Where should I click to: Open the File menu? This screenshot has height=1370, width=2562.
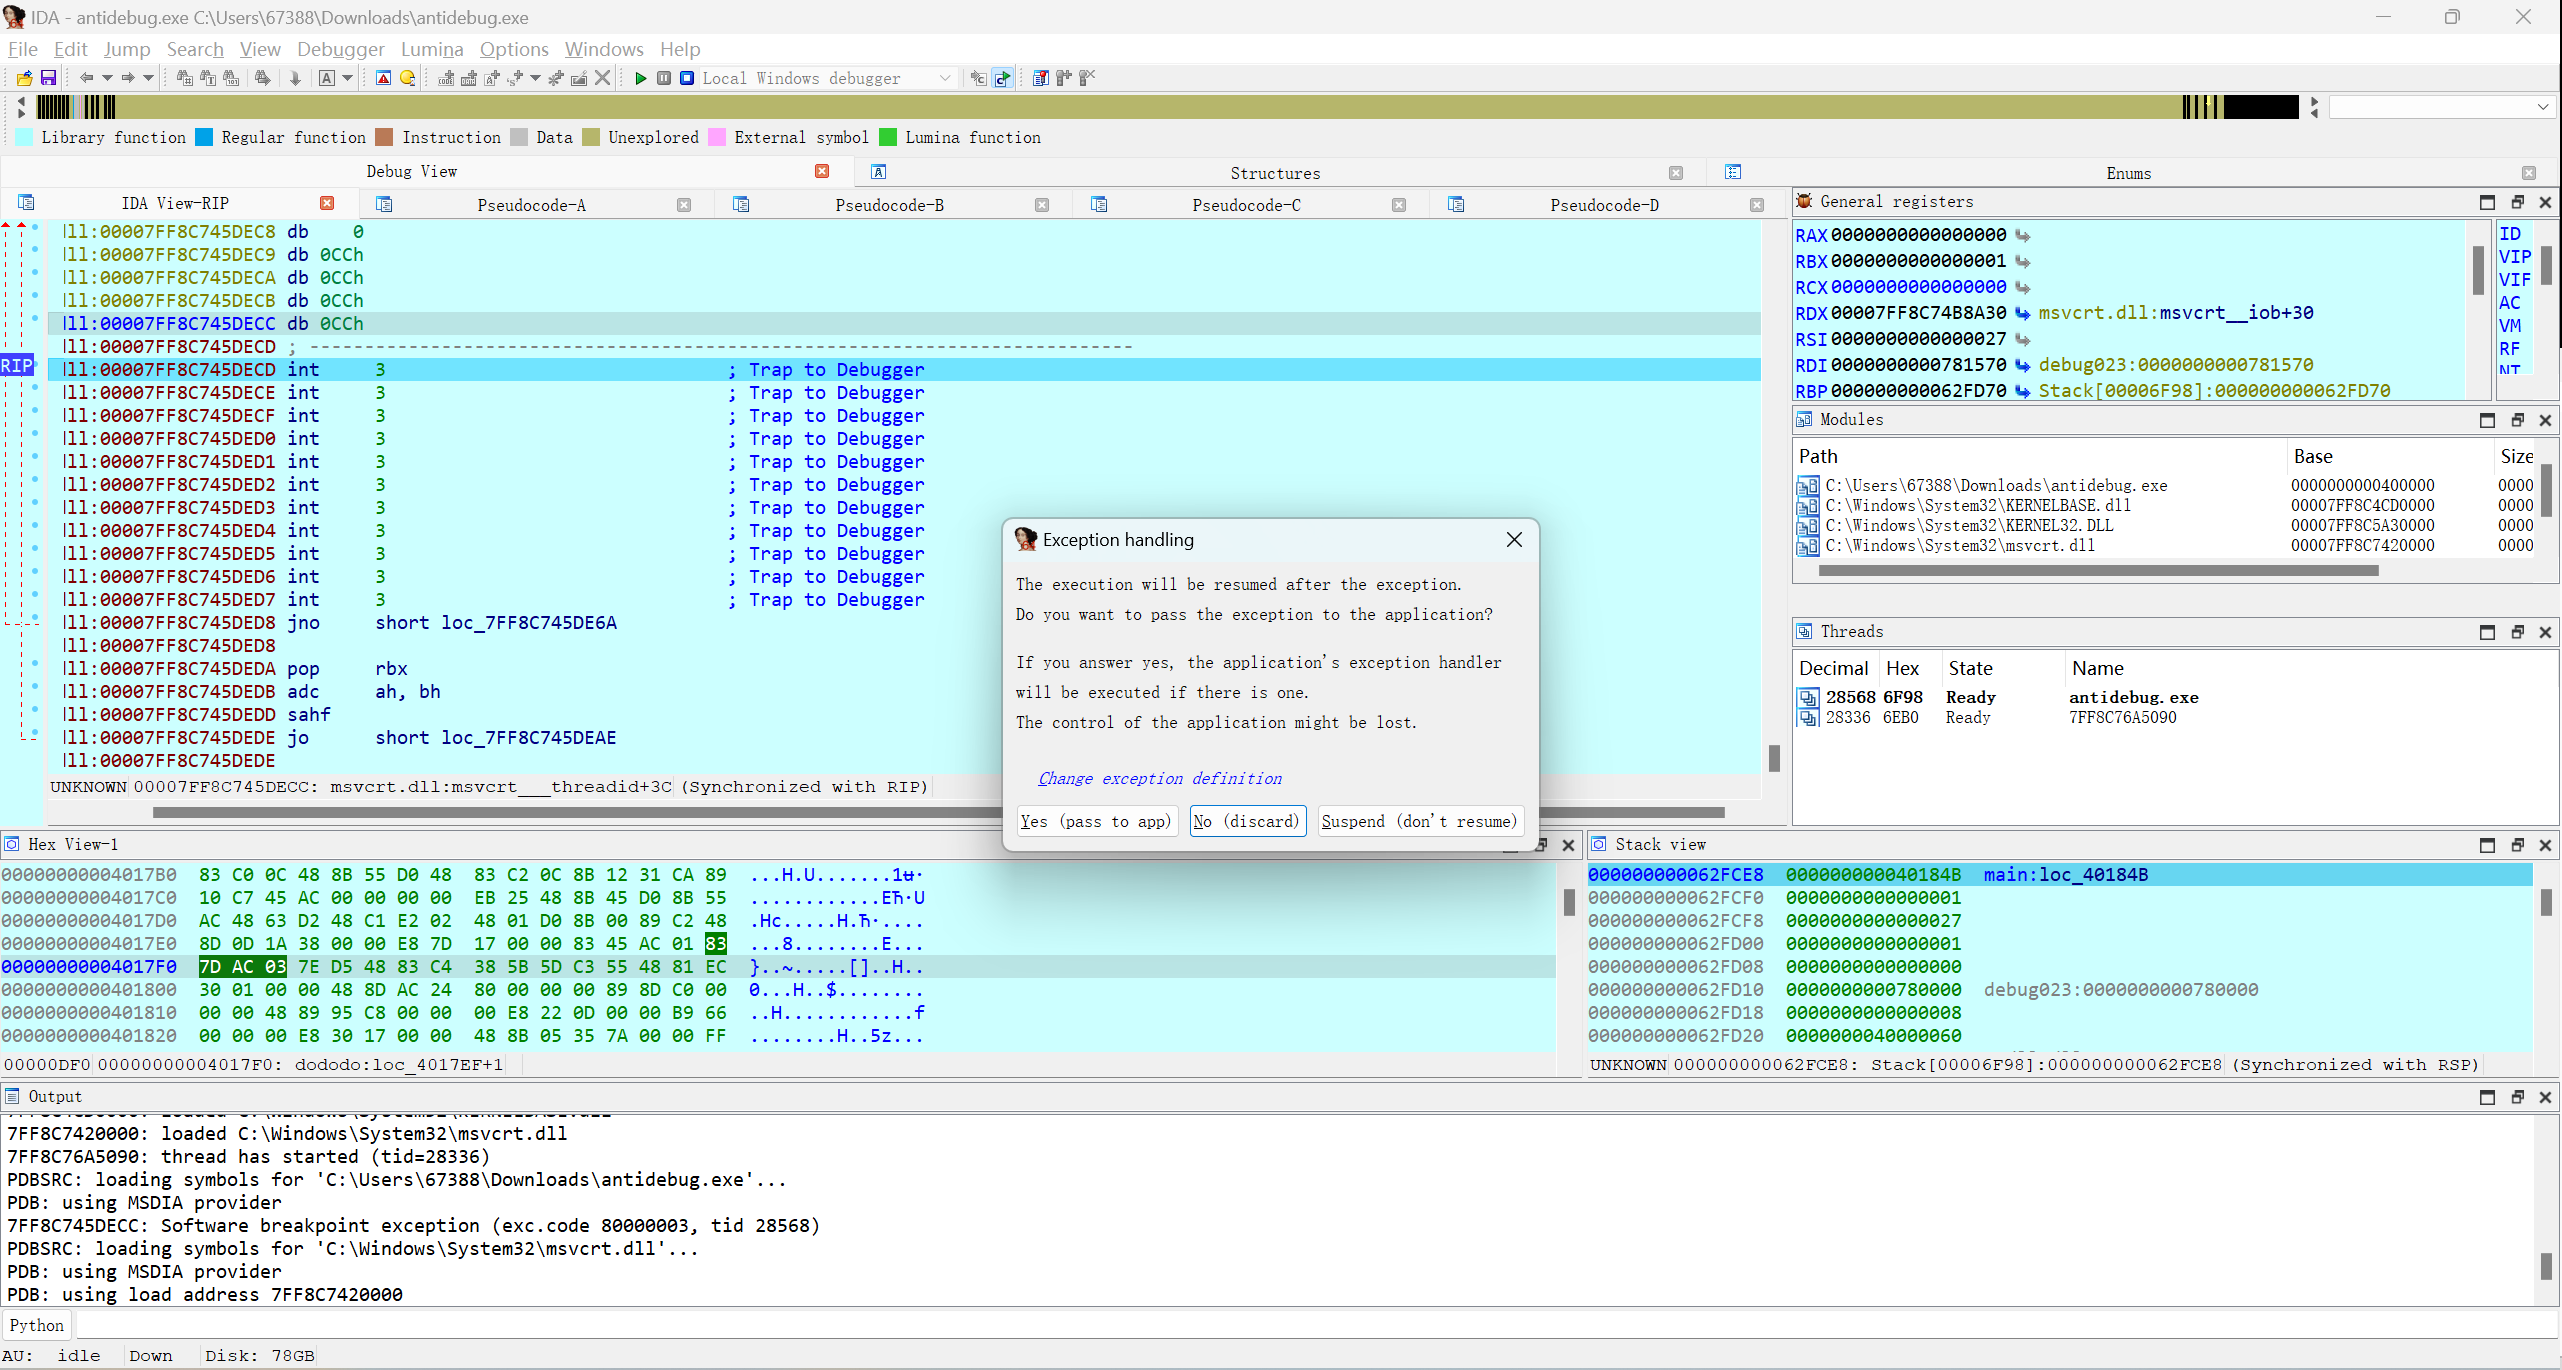tap(22, 49)
